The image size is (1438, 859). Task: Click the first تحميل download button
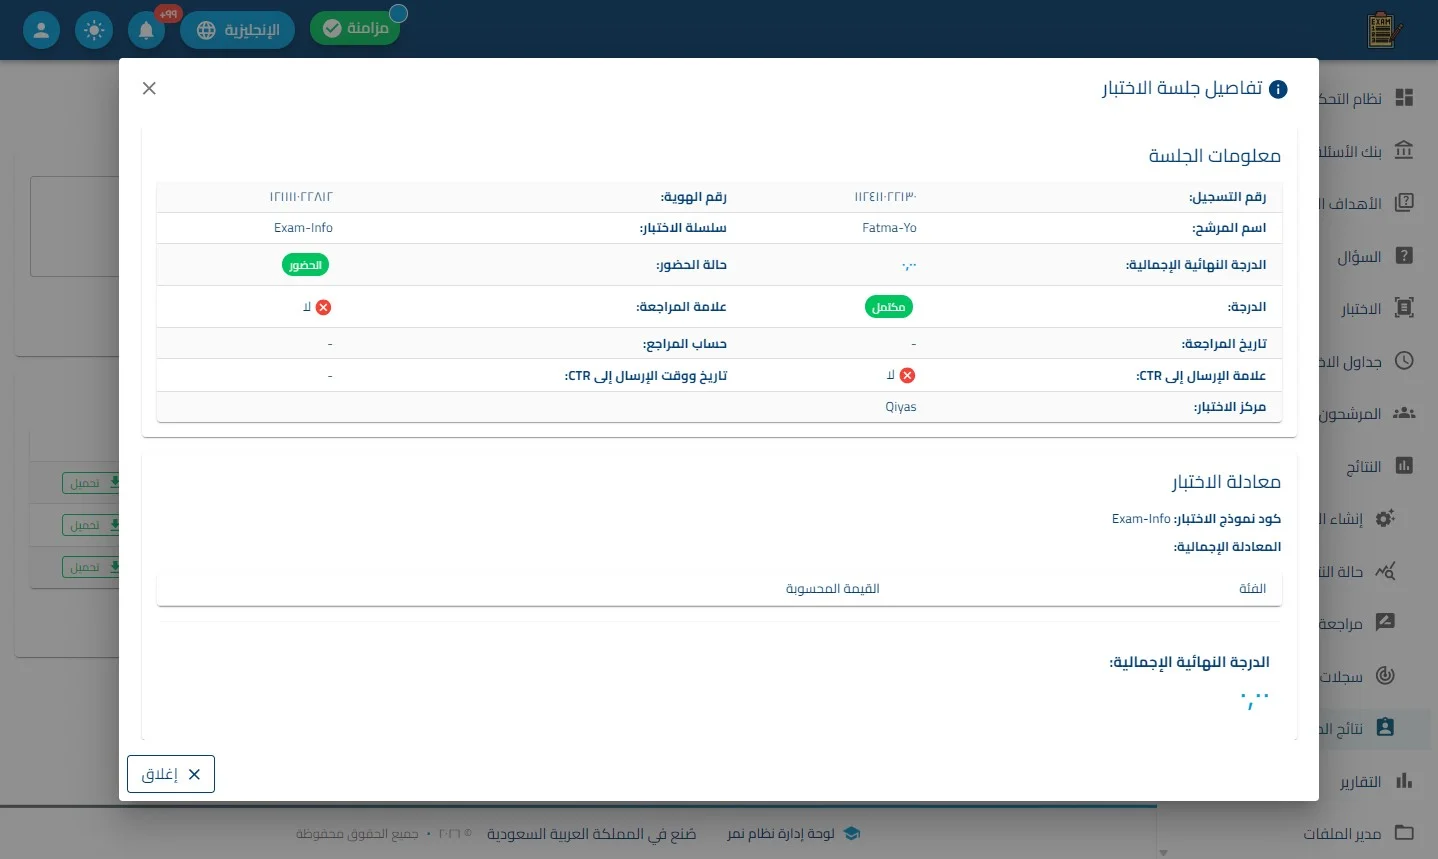(x=91, y=483)
